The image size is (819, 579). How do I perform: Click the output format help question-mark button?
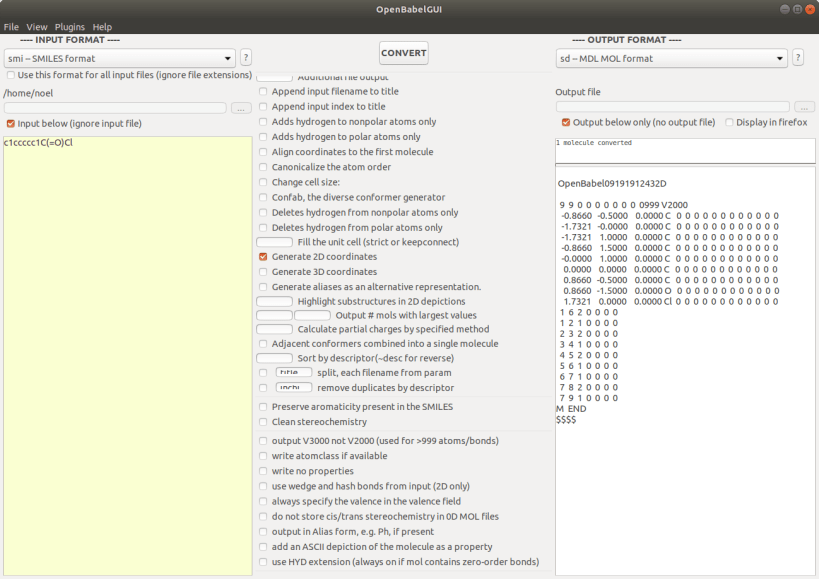[798, 57]
